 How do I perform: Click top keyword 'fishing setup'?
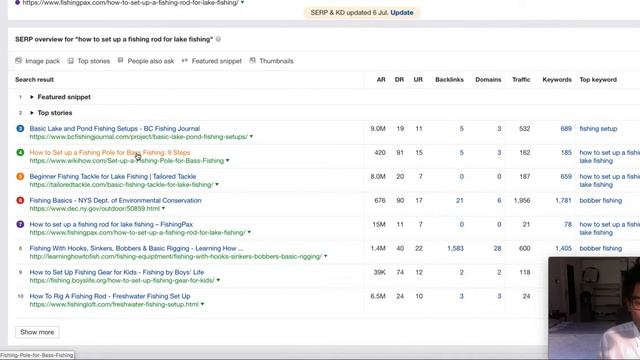coord(598,129)
